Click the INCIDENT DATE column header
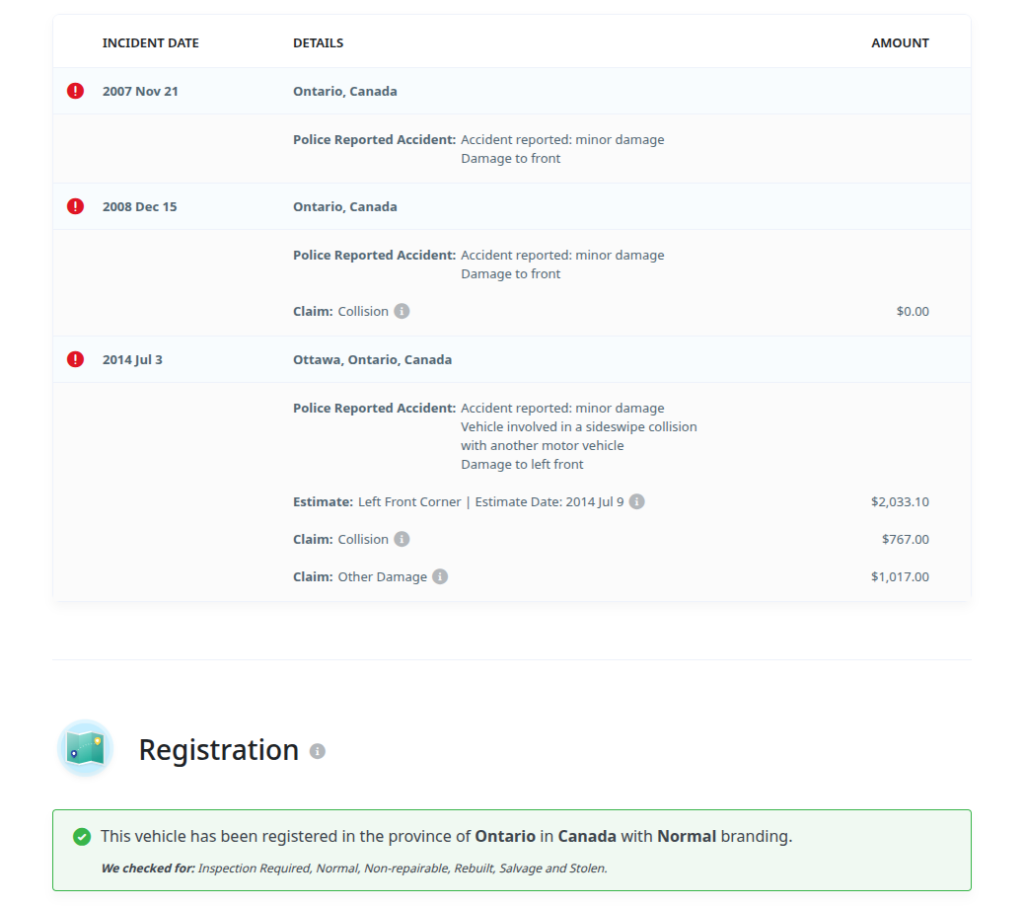Image resolution: width=1024 pixels, height=906 pixels. click(x=150, y=43)
